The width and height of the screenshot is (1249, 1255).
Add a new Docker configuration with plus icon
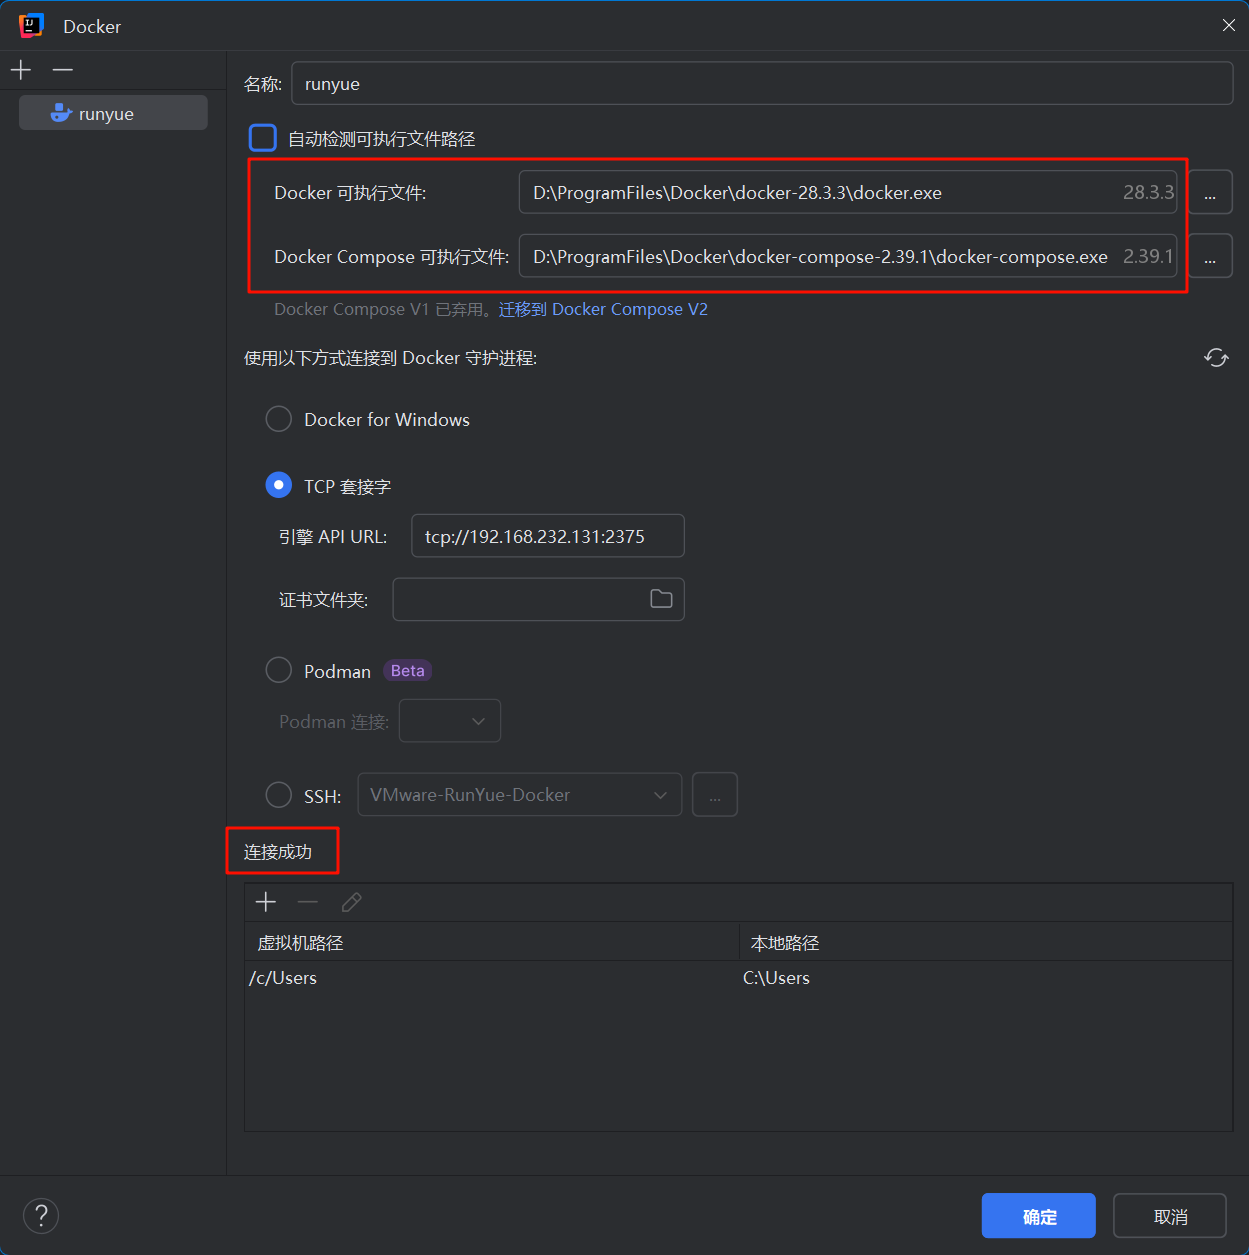[21, 70]
